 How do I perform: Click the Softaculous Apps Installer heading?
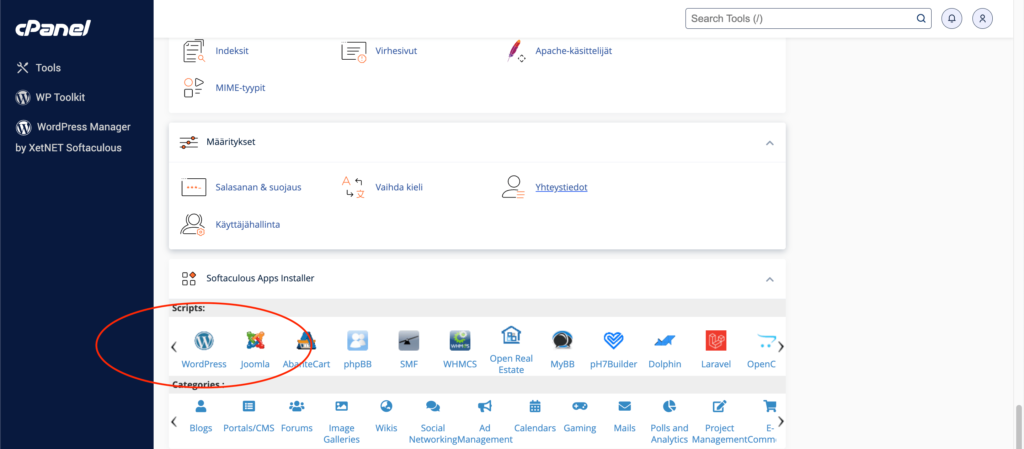[x=260, y=278]
